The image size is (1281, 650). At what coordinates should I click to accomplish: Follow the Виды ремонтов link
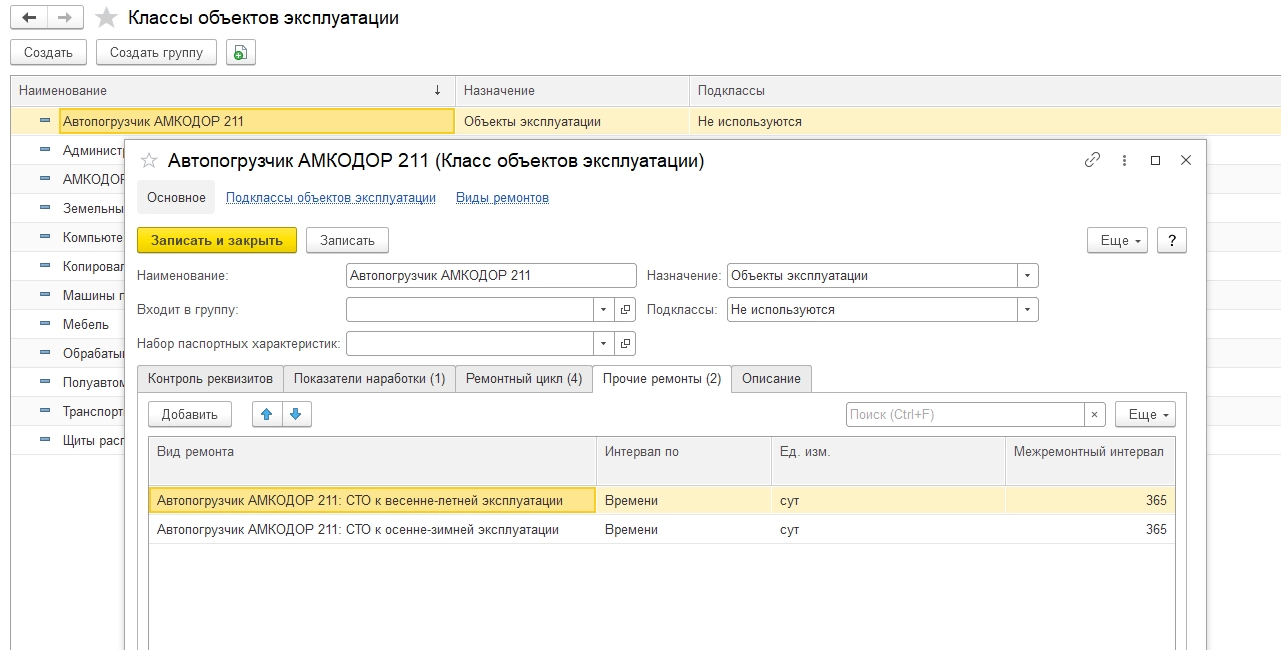coord(502,197)
